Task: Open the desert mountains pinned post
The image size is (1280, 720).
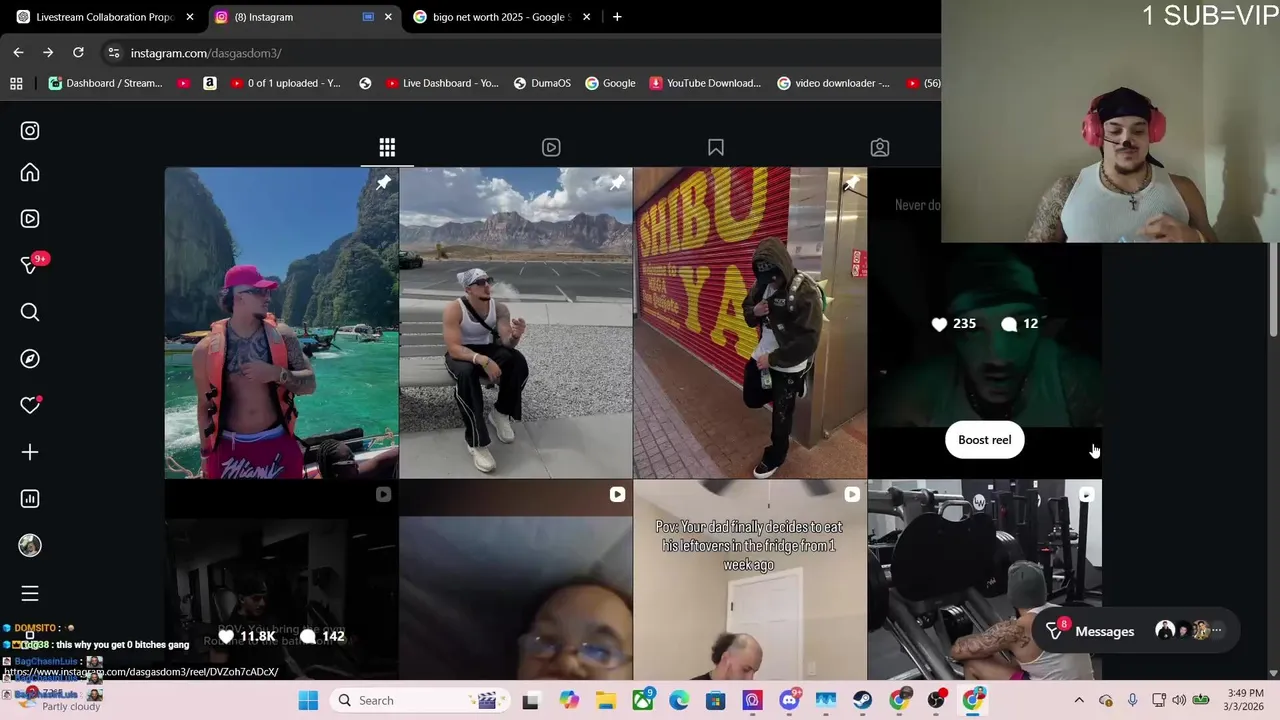Action: click(515, 323)
